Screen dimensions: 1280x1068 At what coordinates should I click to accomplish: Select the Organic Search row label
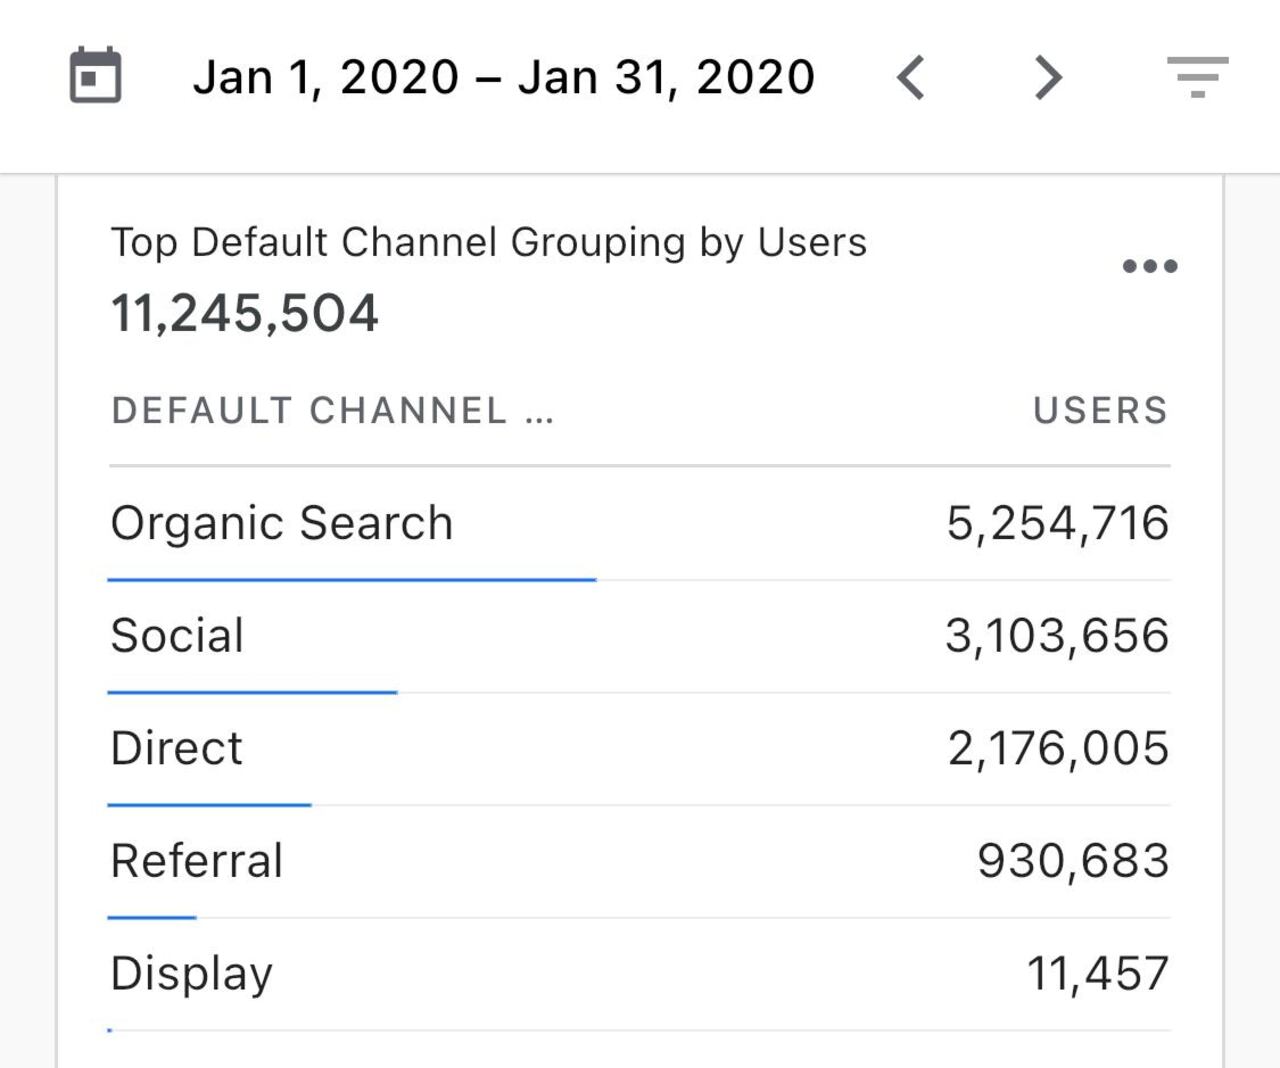point(281,523)
